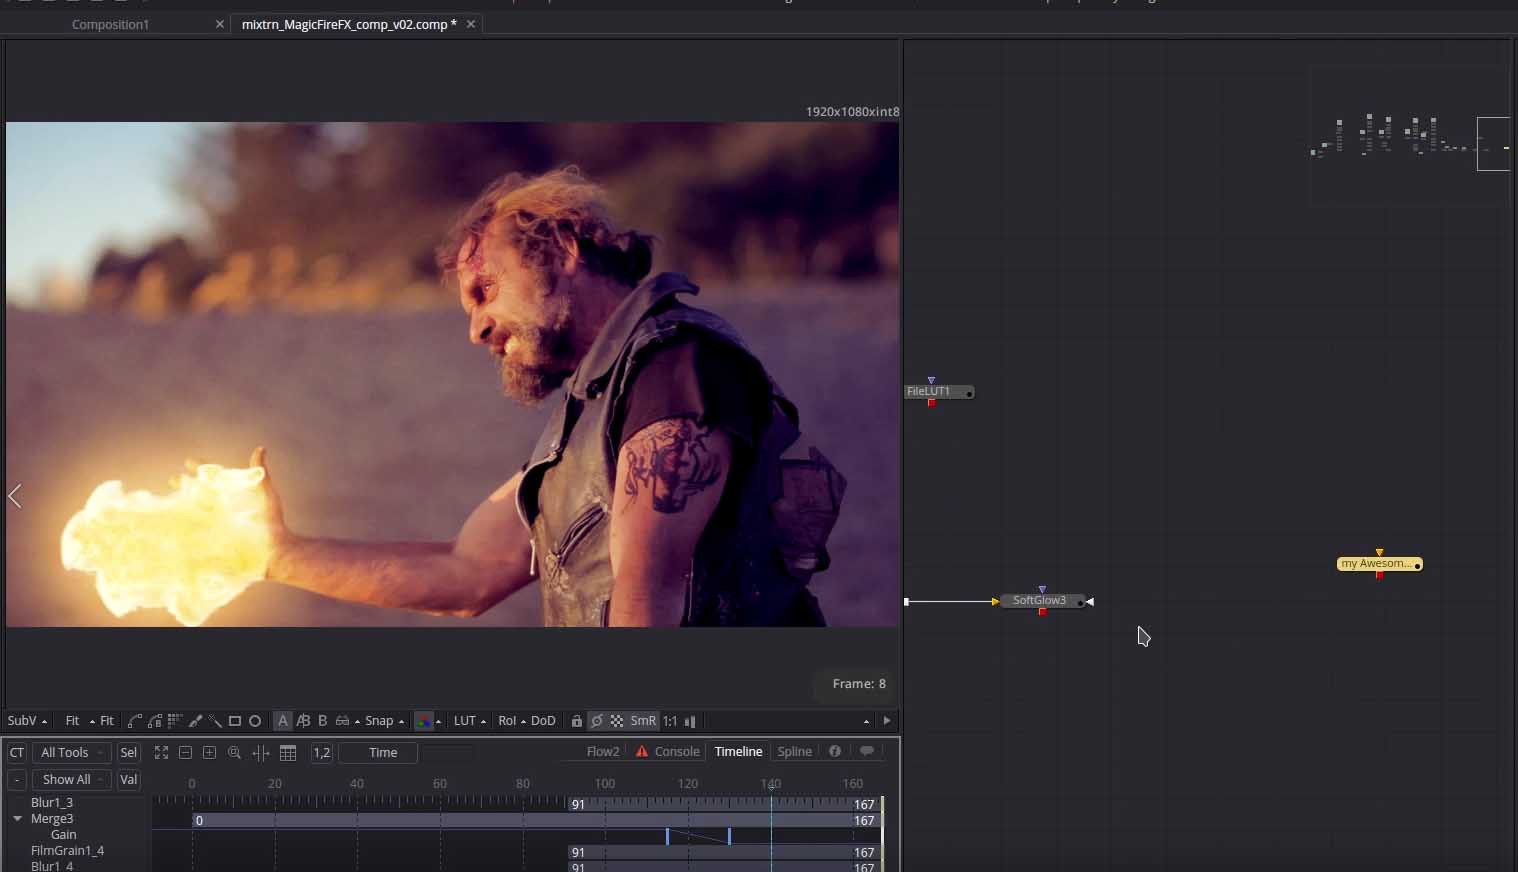The height and width of the screenshot is (872, 1518).
Task: Collapse the Merge3 tree entry
Action: click(17, 819)
